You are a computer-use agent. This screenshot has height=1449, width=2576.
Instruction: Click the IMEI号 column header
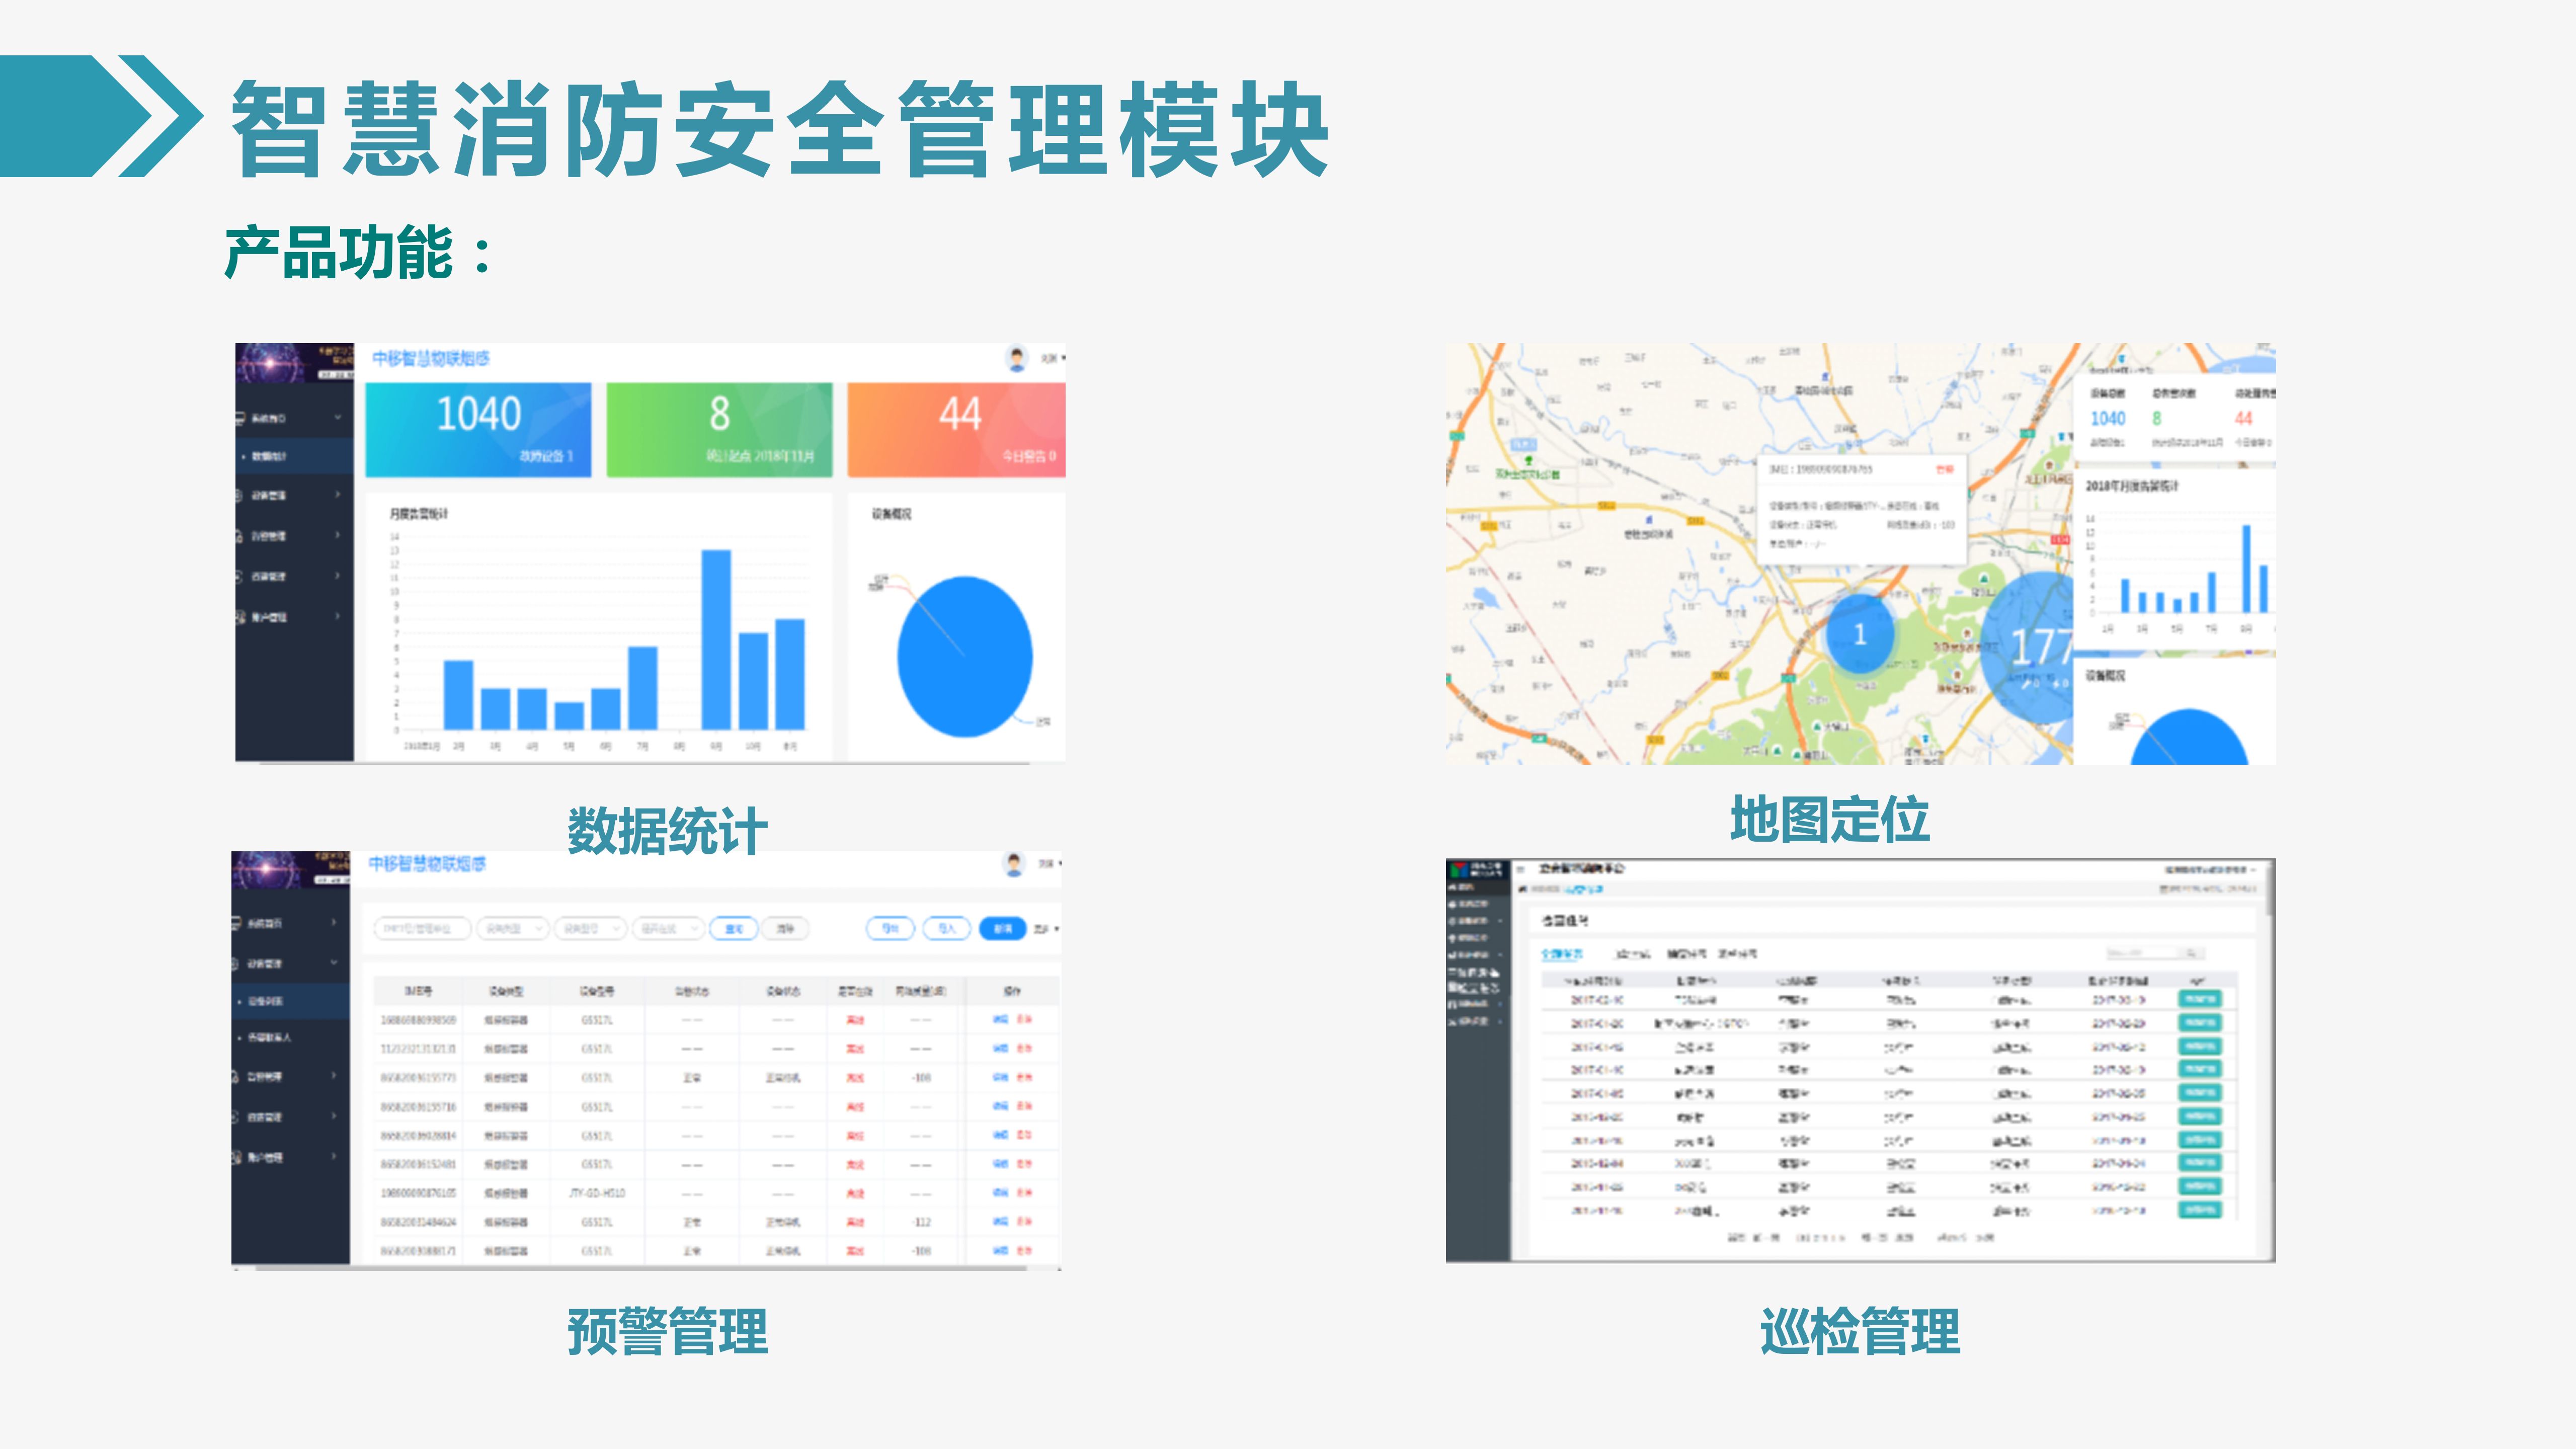coord(418,991)
